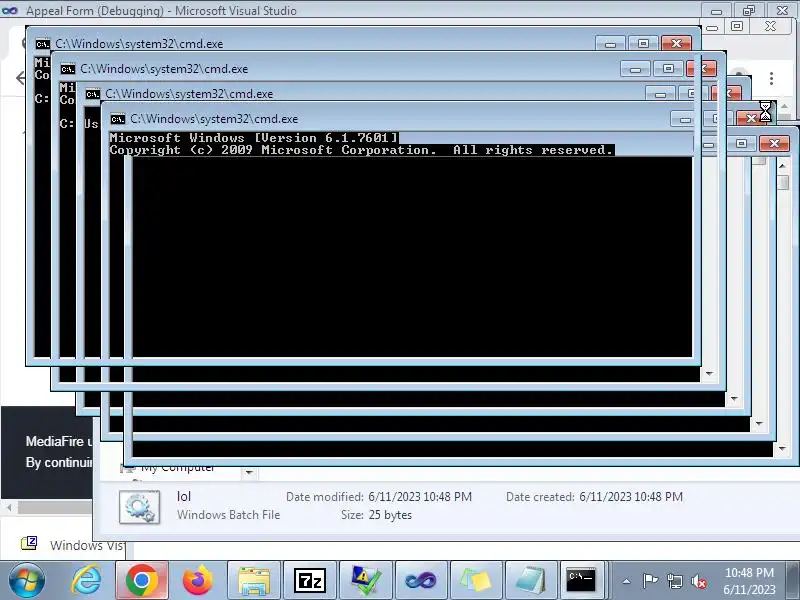Click the 'Size: 25 bytes' value
This screenshot has width=800, height=600.
click(390, 515)
